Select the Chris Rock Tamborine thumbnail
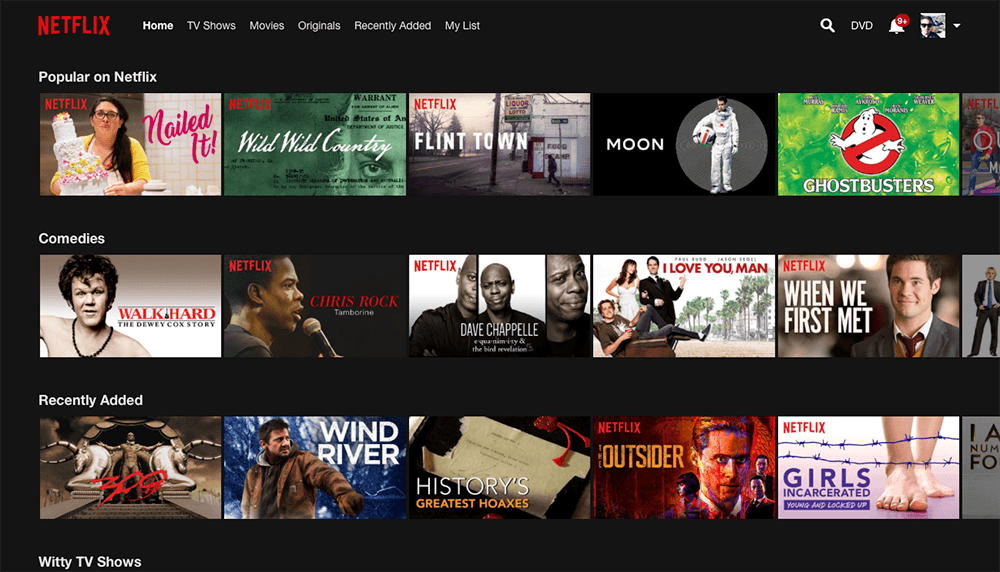The width and height of the screenshot is (1000, 572). [x=315, y=306]
